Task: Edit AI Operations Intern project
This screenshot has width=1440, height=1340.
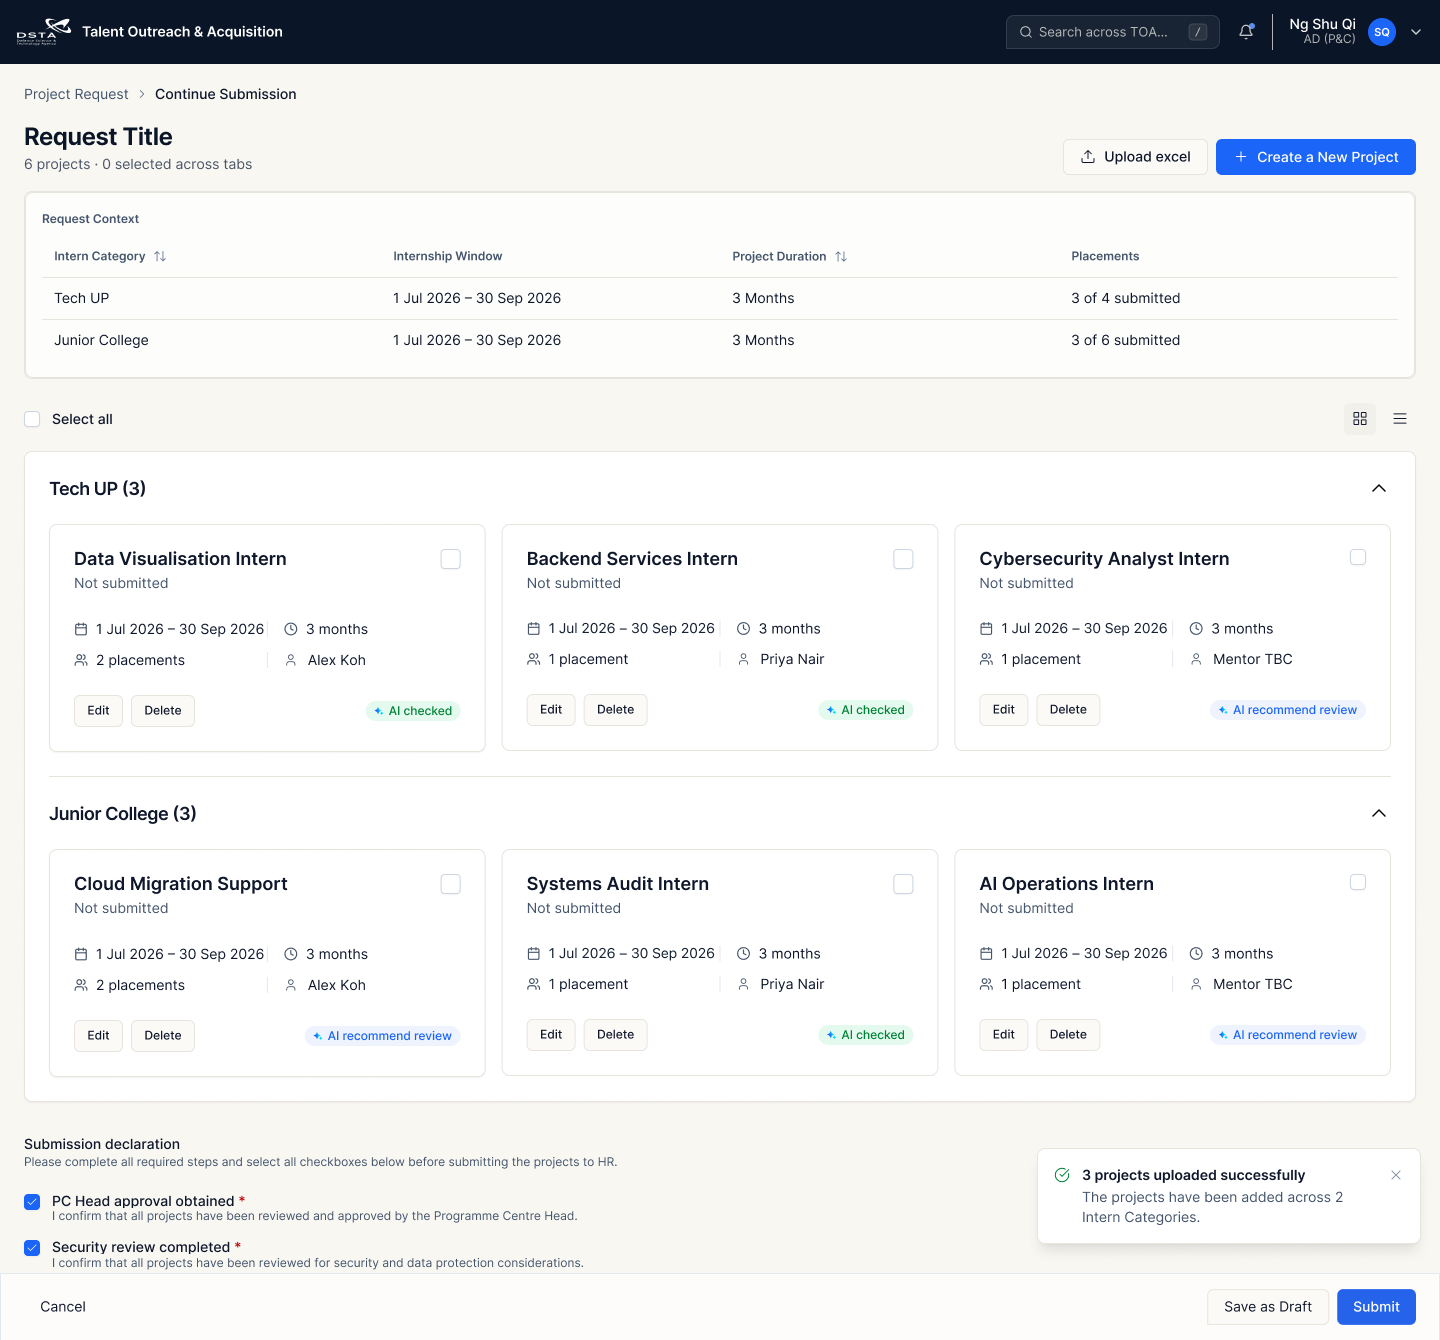Action: (1004, 1035)
